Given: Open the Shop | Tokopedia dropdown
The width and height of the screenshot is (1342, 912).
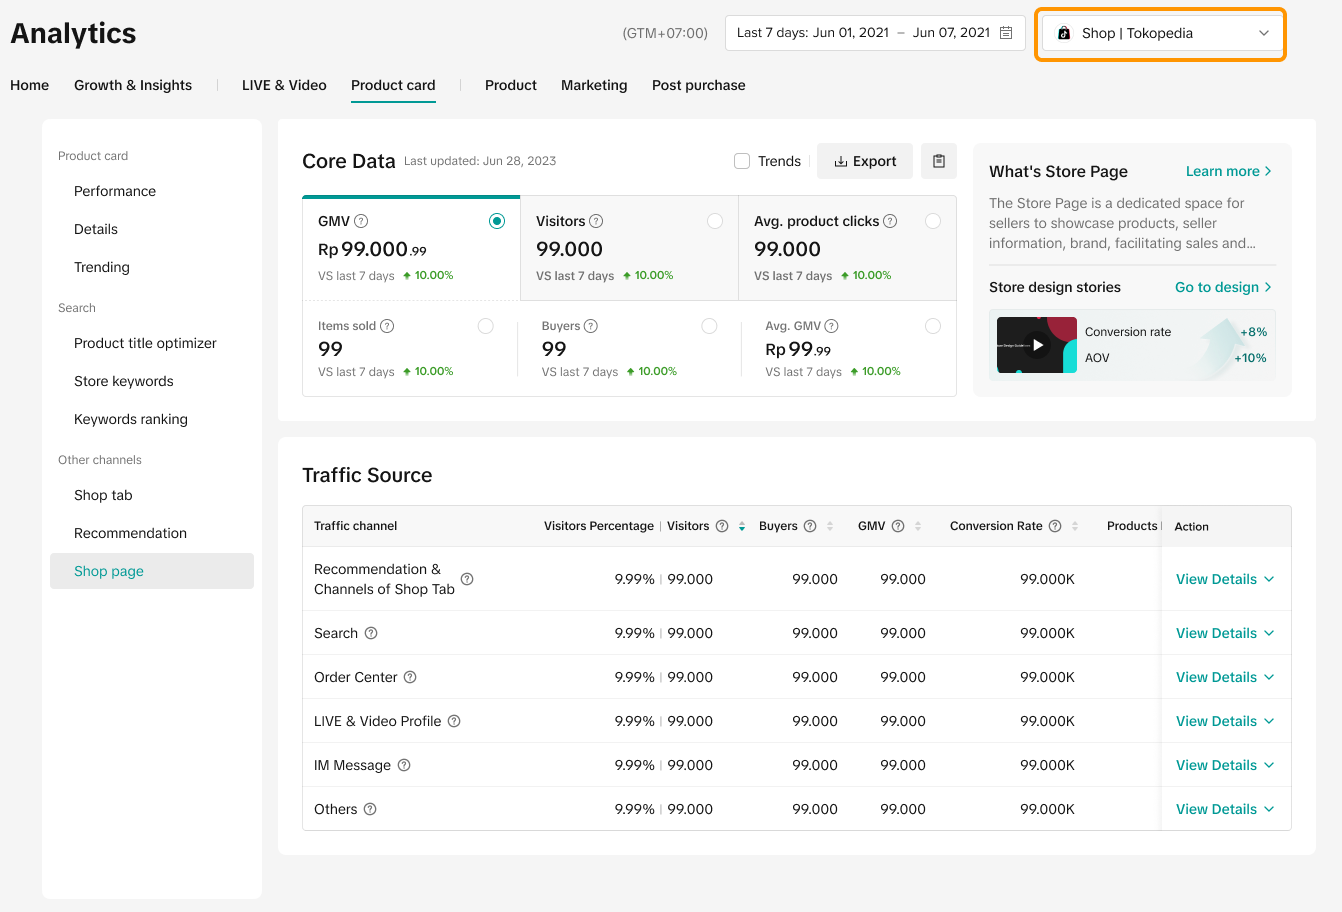Looking at the screenshot, I should click(x=1160, y=33).
